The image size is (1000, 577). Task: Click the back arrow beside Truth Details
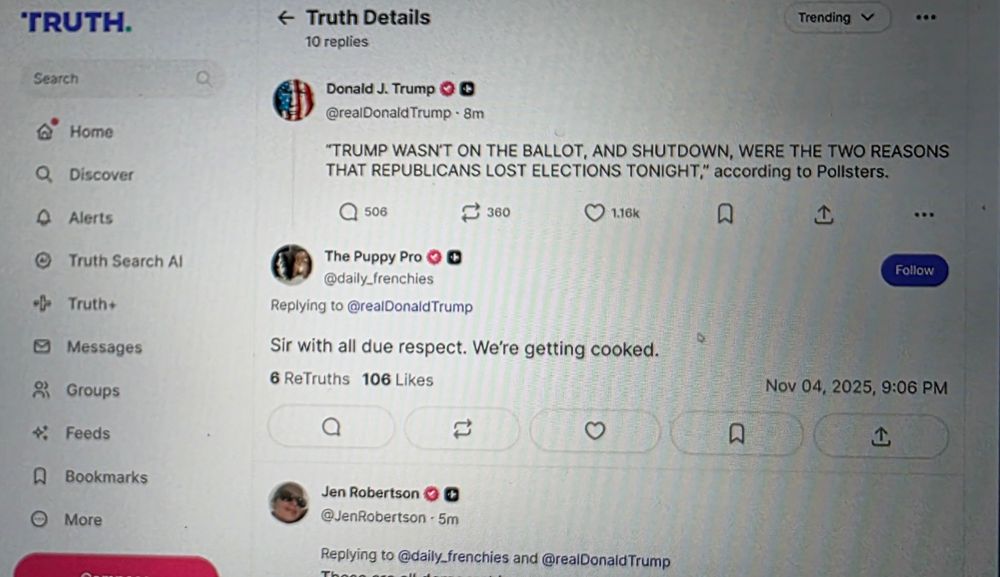[286, 18]
